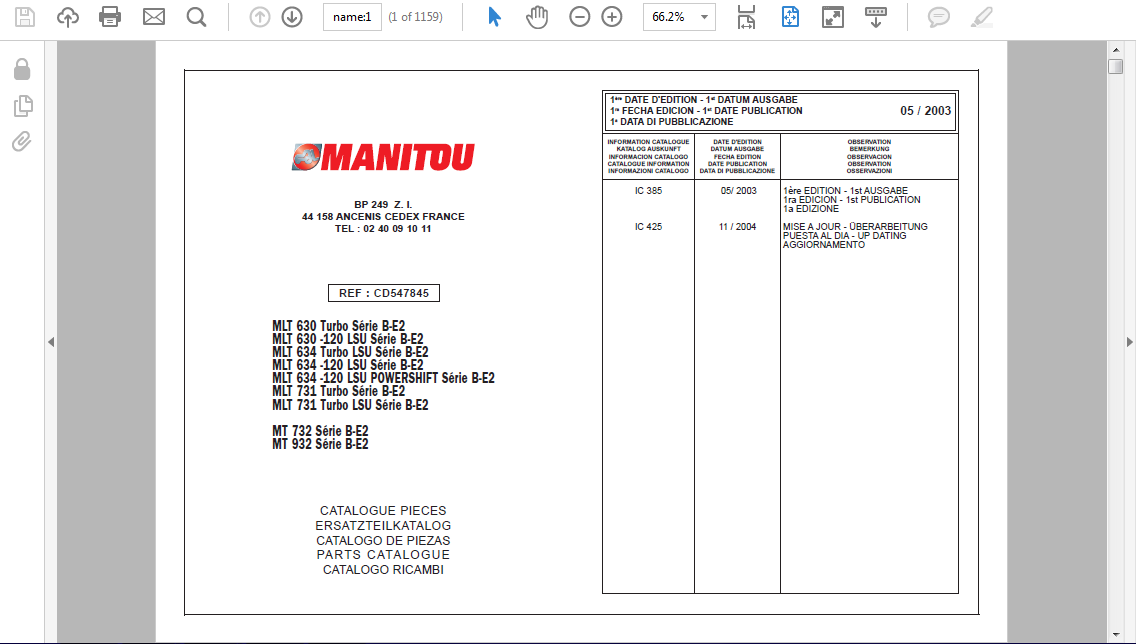Click the PARTS CATALOGUE text
This screenshot has height=644, width=1136.
[383, 555]
